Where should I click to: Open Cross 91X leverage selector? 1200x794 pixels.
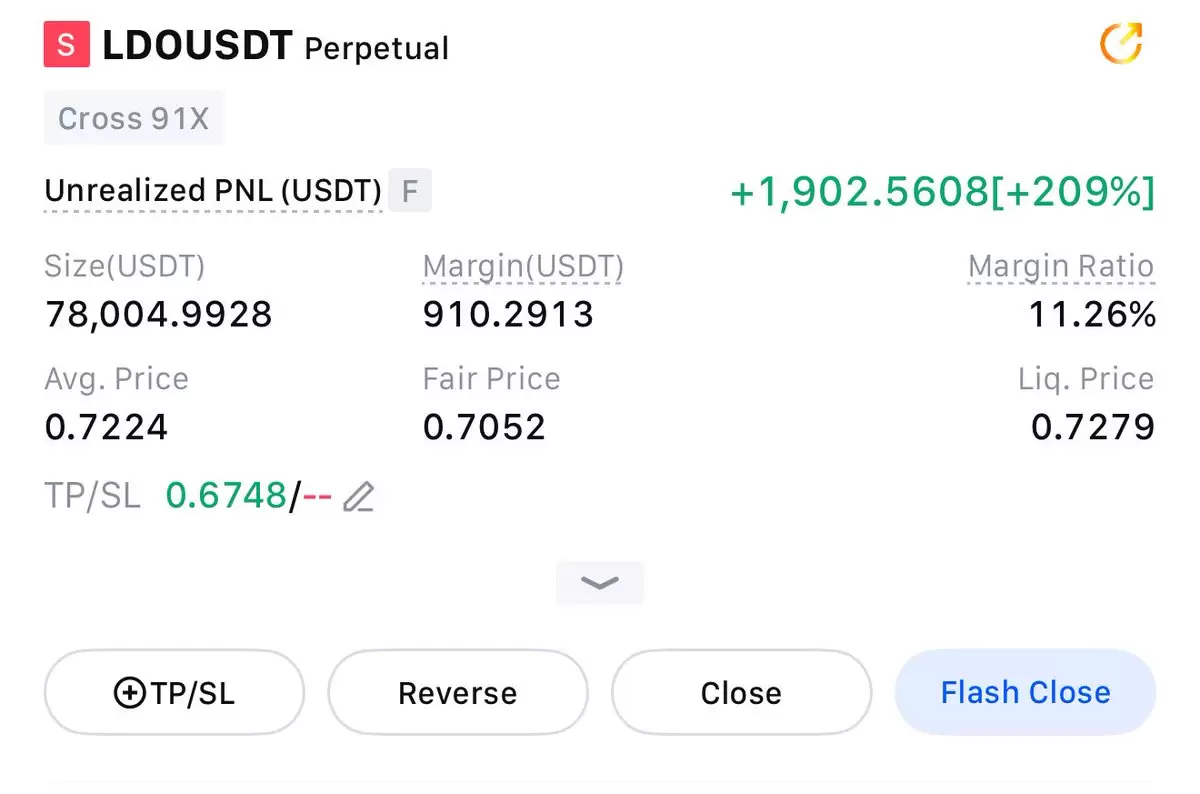[134, 118]
